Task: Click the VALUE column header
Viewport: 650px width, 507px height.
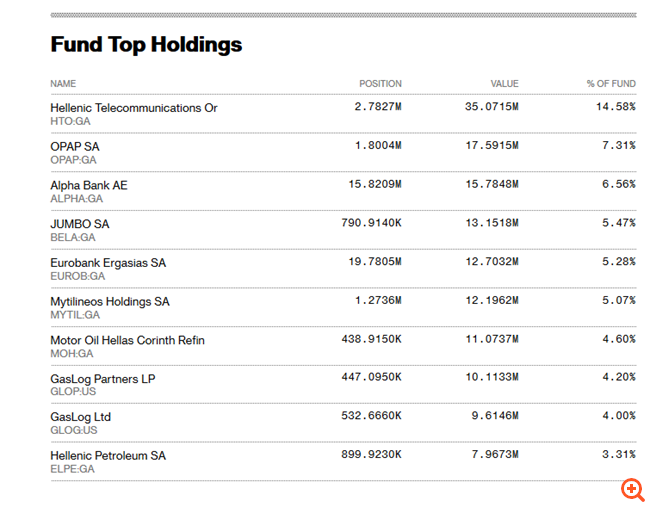Action: click(x=504, y=84)
